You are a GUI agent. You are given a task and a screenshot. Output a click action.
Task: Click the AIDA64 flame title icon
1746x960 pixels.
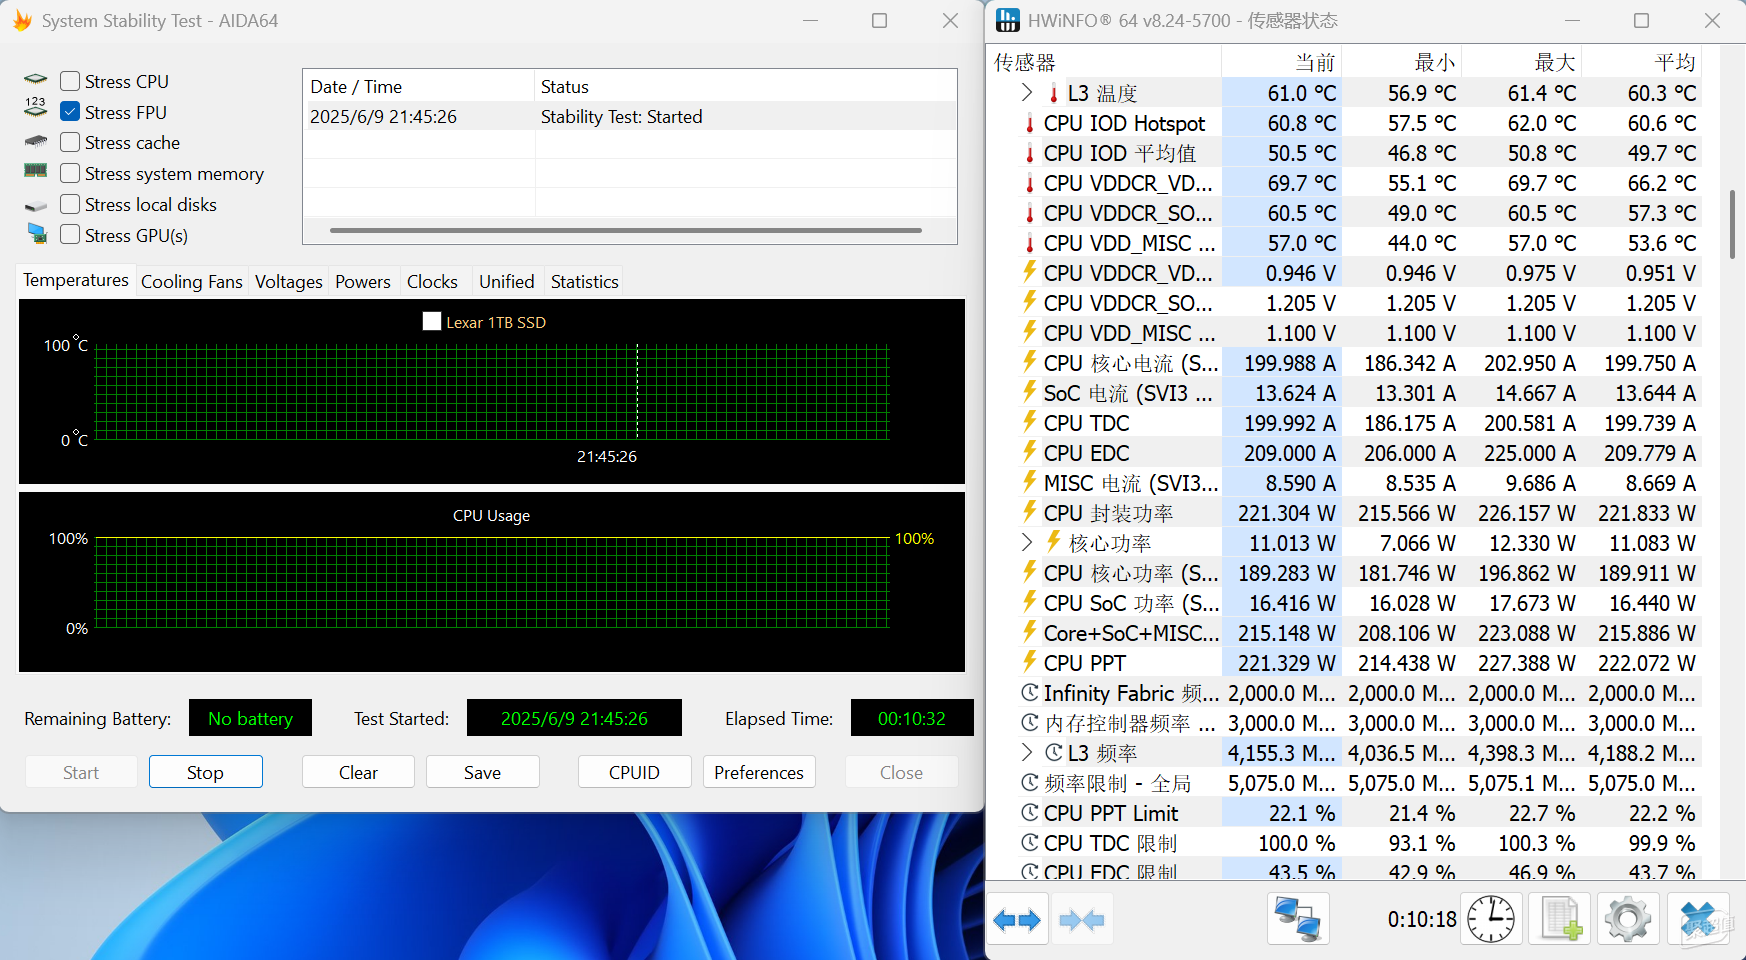tap(22, 20)
